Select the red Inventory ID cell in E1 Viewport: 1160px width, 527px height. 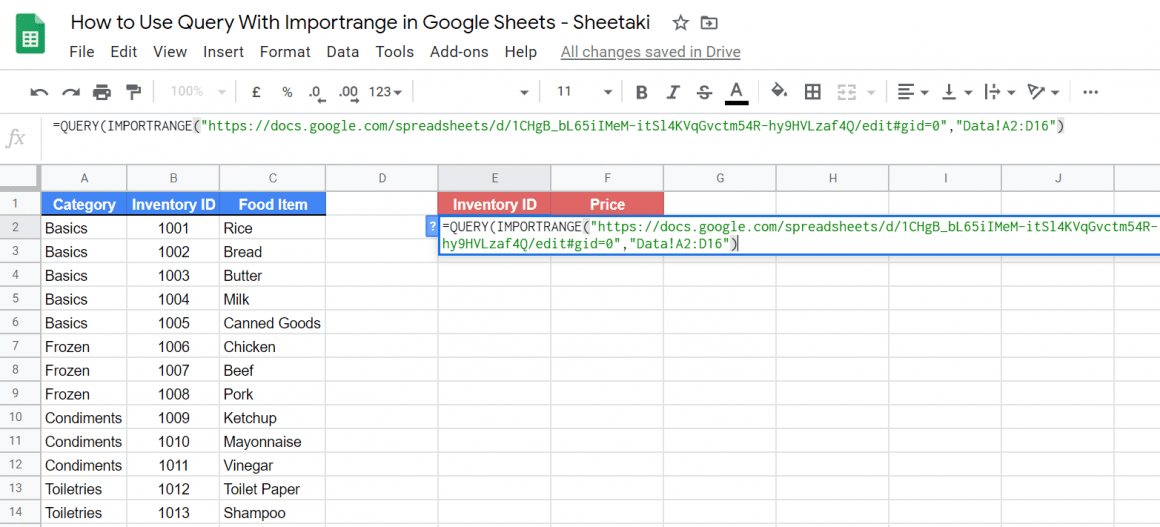494,204
